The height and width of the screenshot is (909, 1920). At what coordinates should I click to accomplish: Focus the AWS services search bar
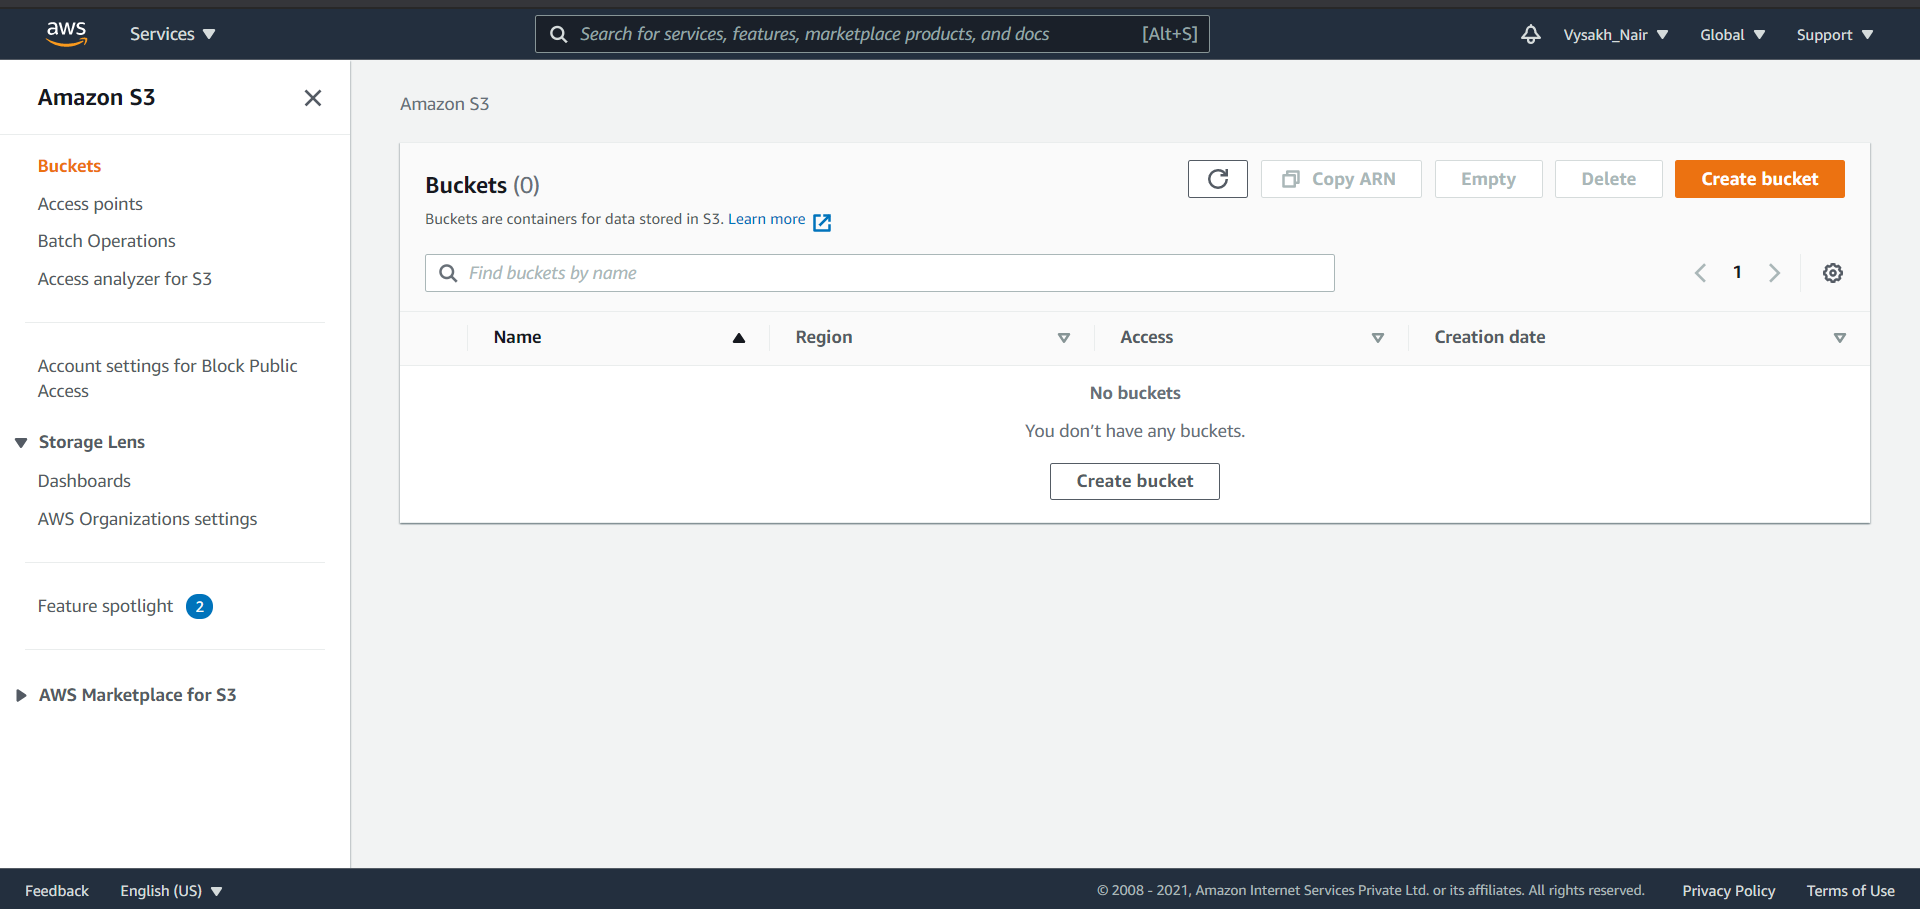[872, 34]
